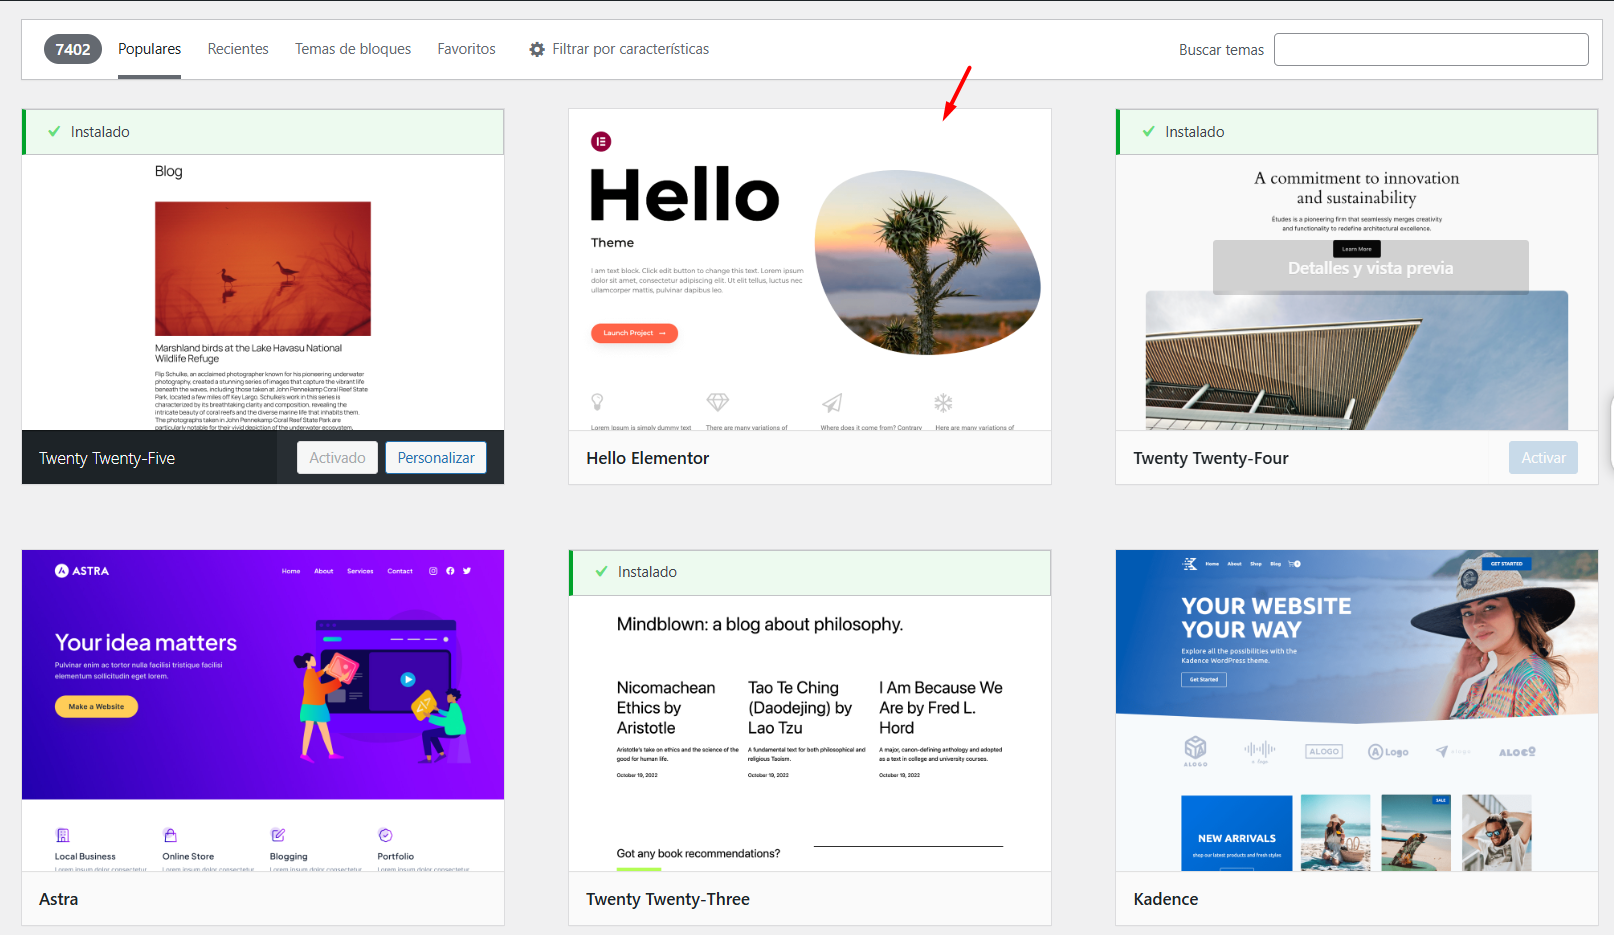Activate the Twenty Twenty-Four theme with Activar
Image resolution: width=1614 pixels, height=935 pixels.
click(x=1543, y=458)
